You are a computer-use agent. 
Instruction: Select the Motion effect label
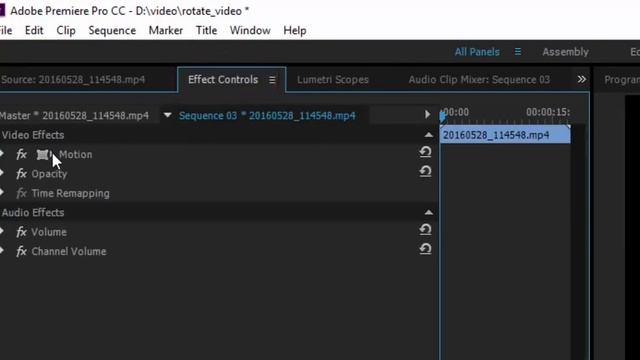(76, 155)
